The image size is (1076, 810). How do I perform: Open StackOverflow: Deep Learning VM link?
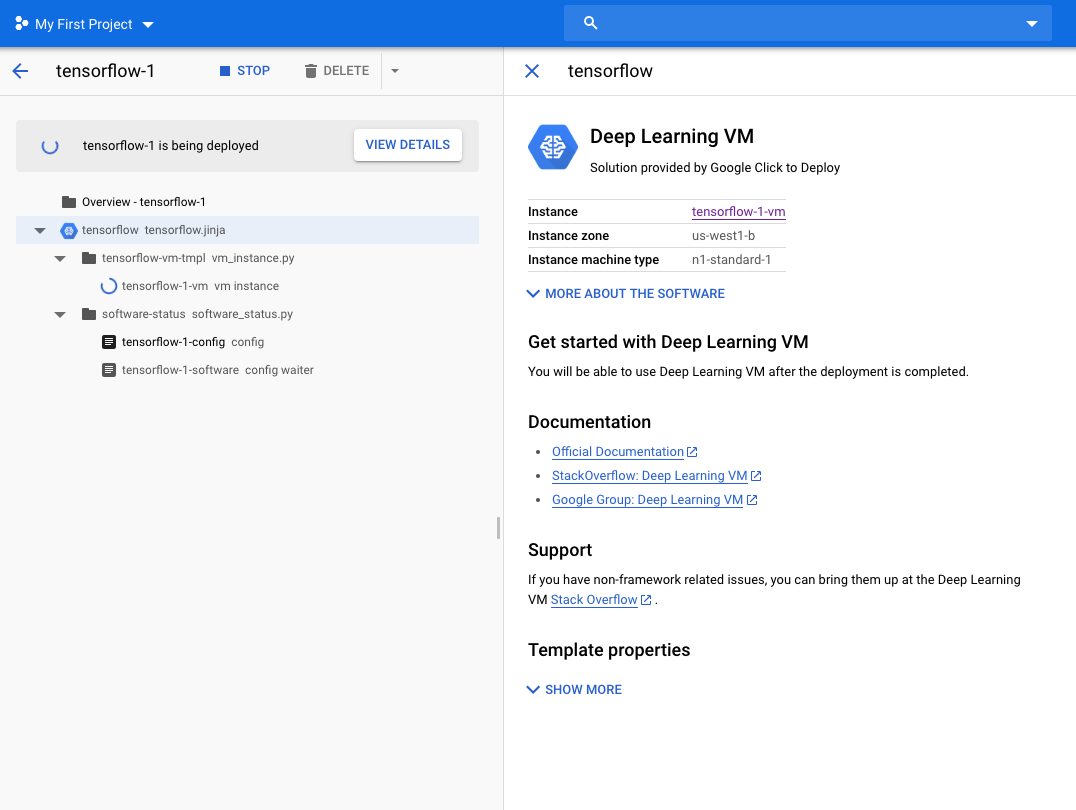pos(649,476)
